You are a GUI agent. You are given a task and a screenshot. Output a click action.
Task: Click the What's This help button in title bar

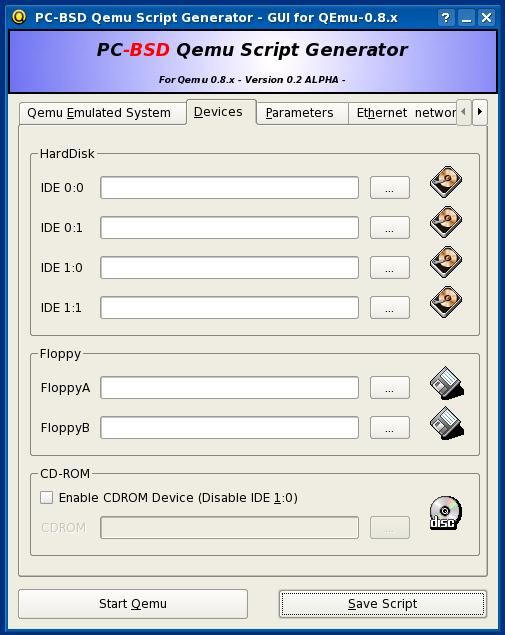tap(445, 17)
